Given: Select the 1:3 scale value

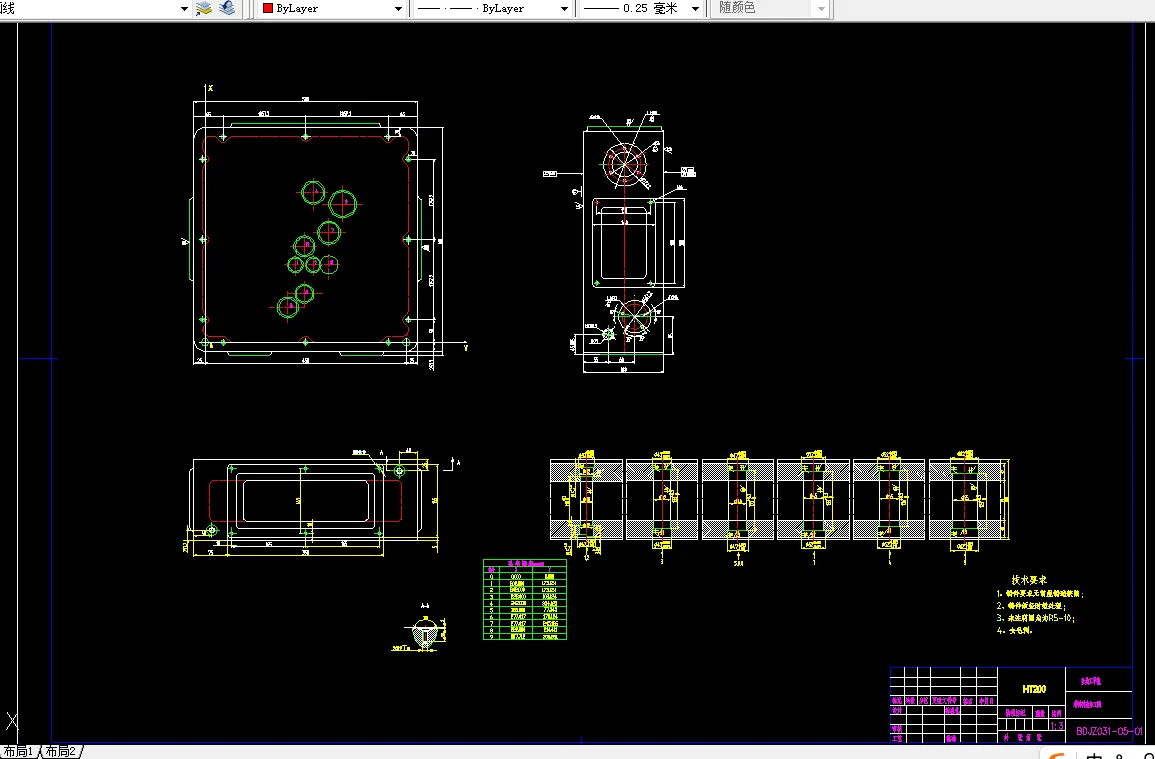Looking at the screenshot, I should click(1056, 726).
